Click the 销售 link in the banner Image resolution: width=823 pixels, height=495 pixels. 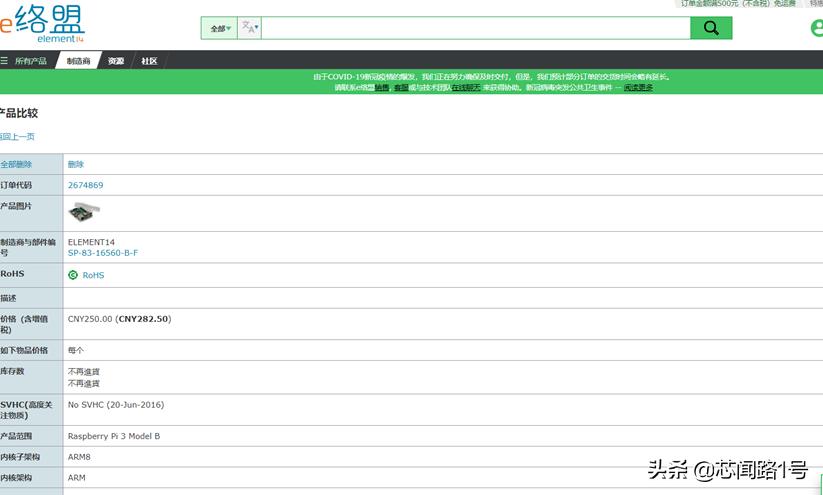[x=382, y=87]
